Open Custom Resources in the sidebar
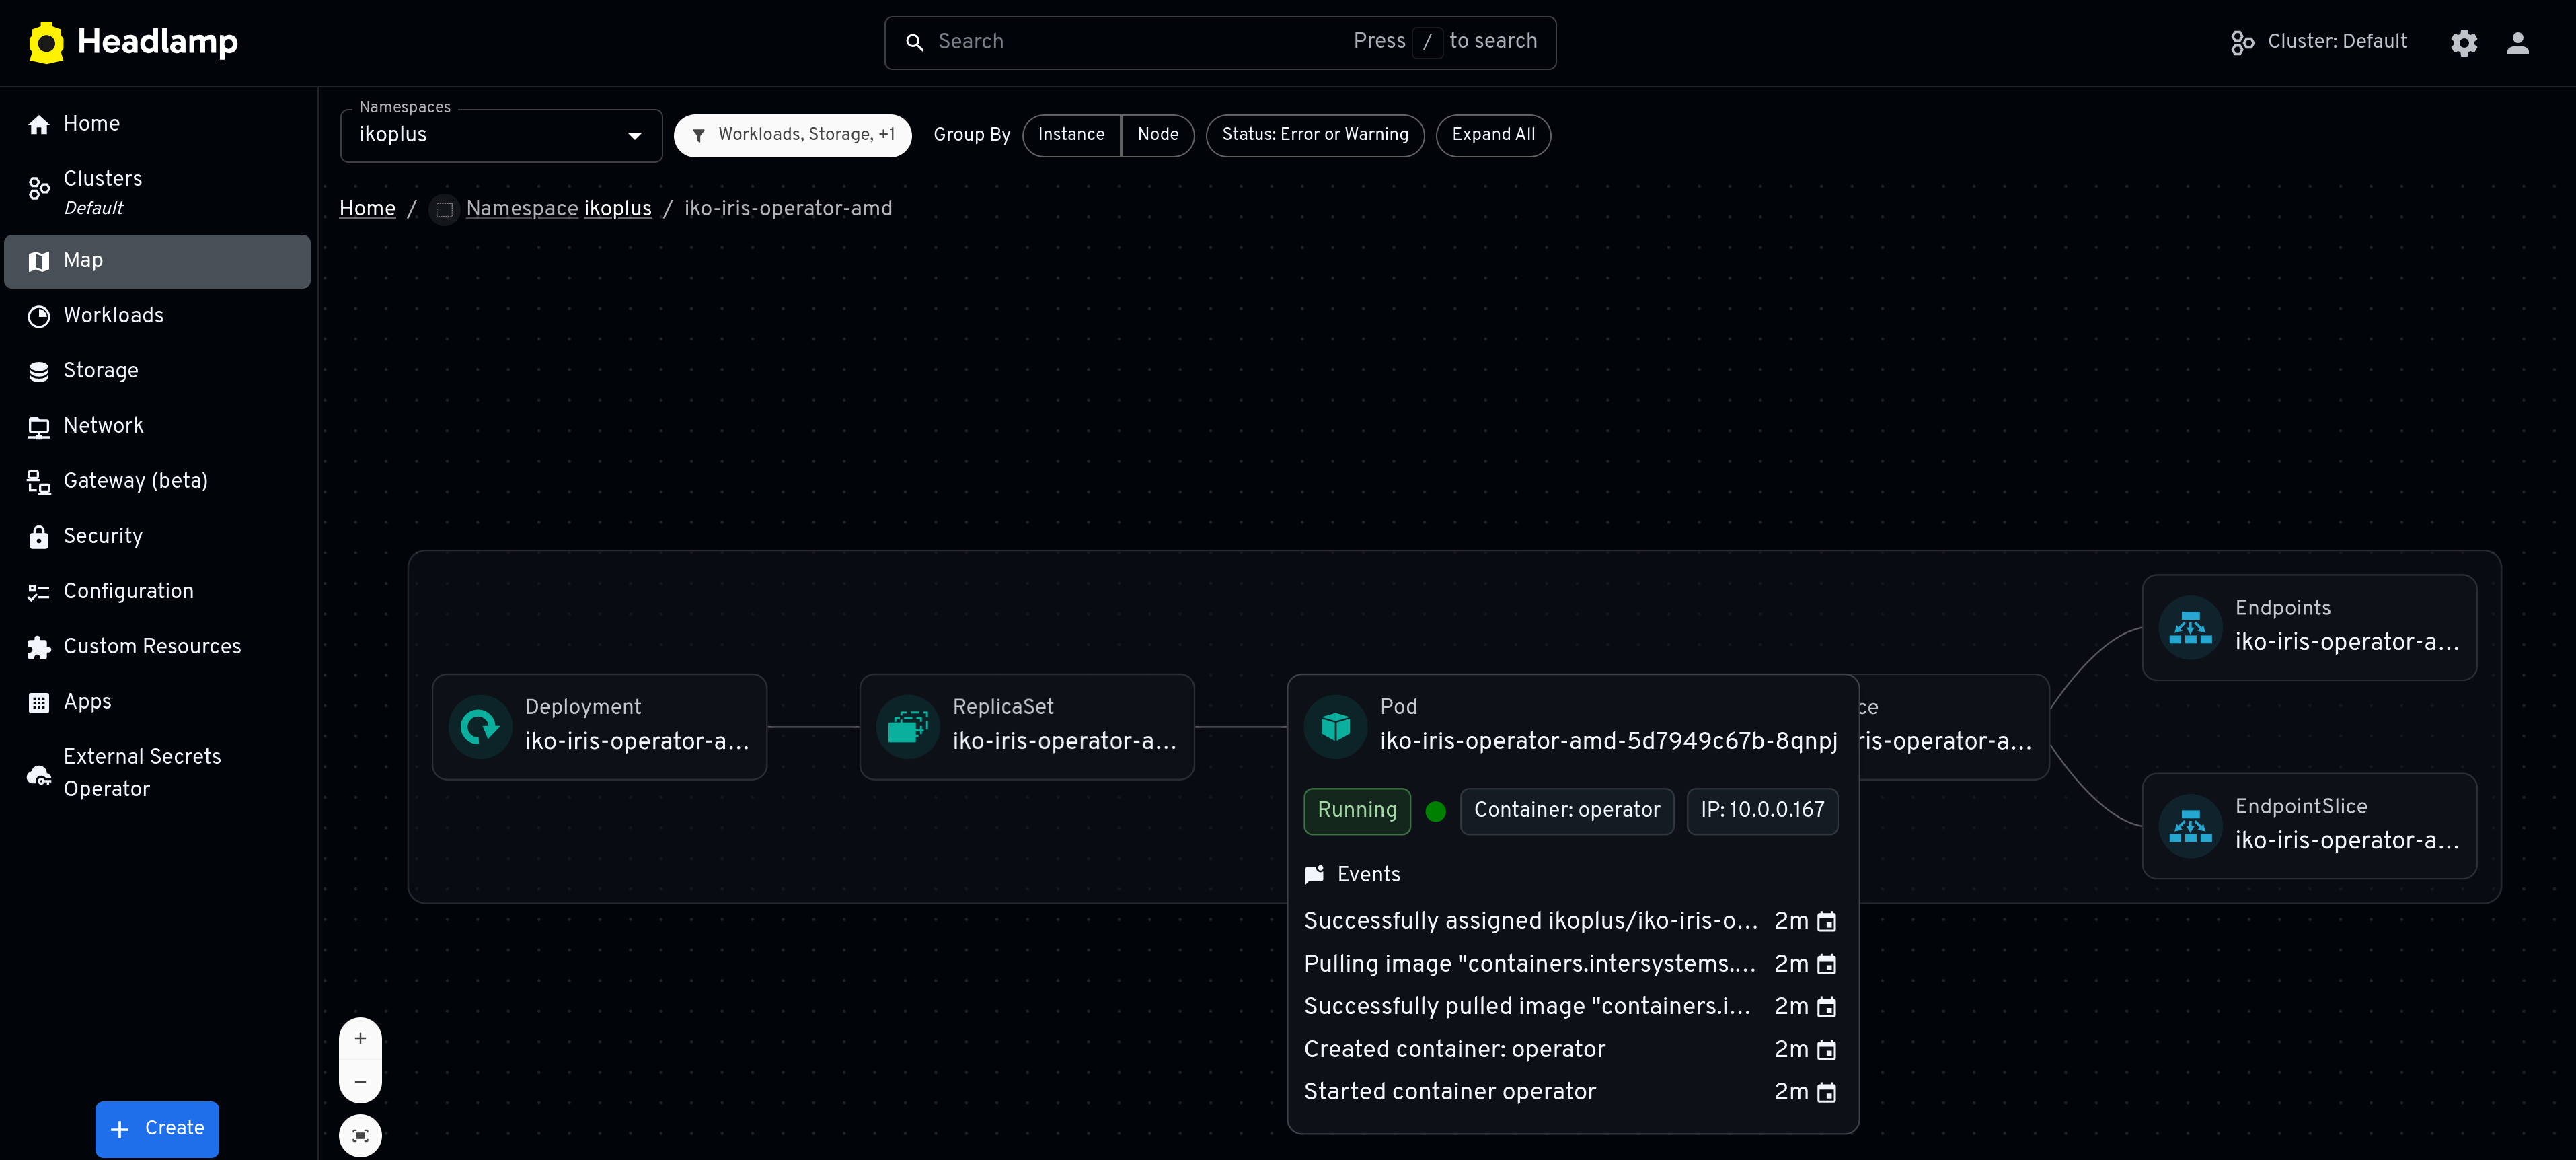Image resolution: width=2576 pixels, height=1160 pixels. click(152, 647)
